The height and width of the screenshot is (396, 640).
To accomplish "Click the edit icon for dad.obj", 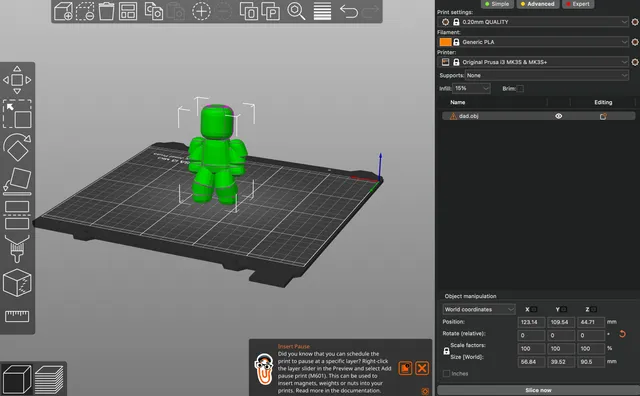I will point(603,116).
